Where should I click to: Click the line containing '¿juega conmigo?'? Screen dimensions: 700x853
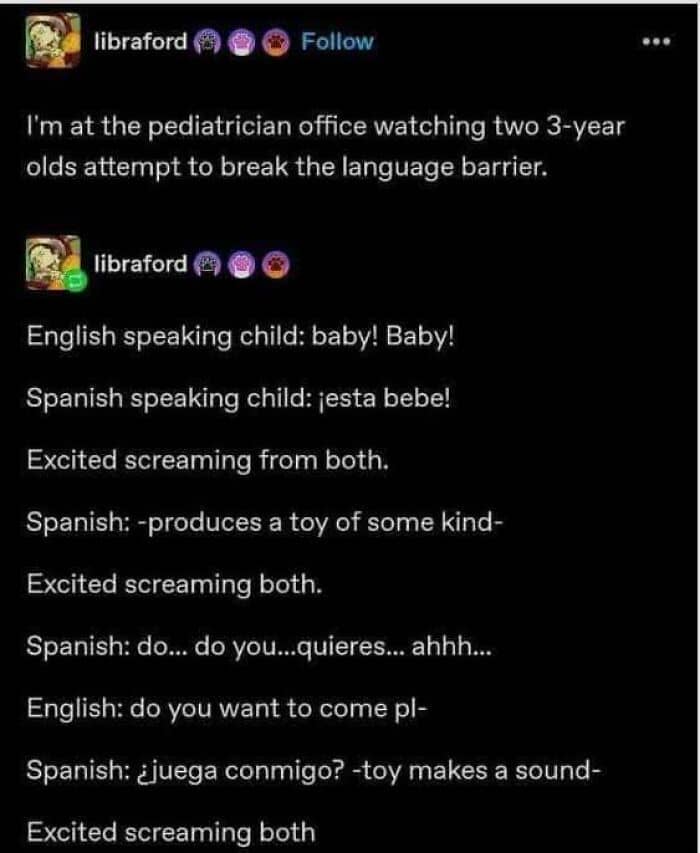313,771
